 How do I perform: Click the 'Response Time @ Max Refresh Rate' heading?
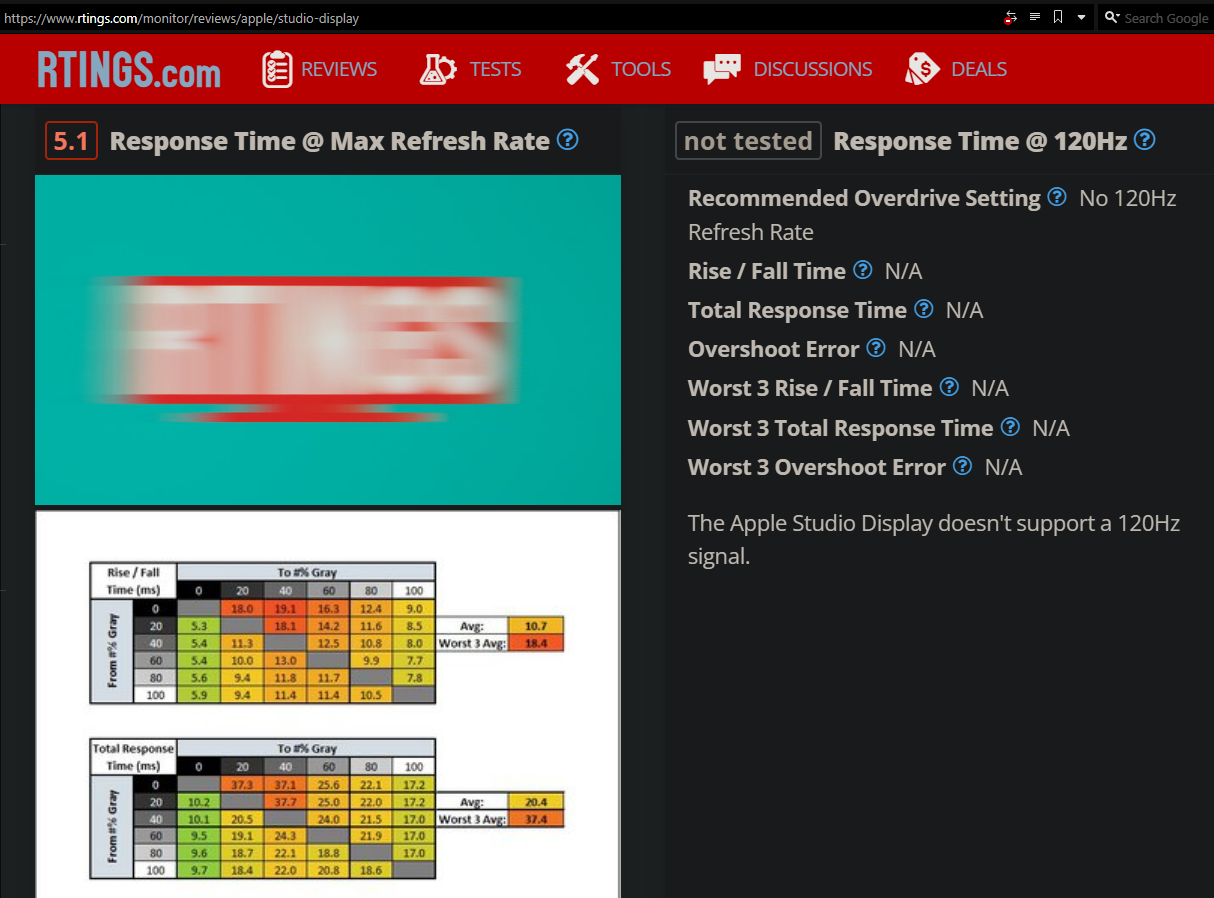pyautogui.click(x=330, y=141)
